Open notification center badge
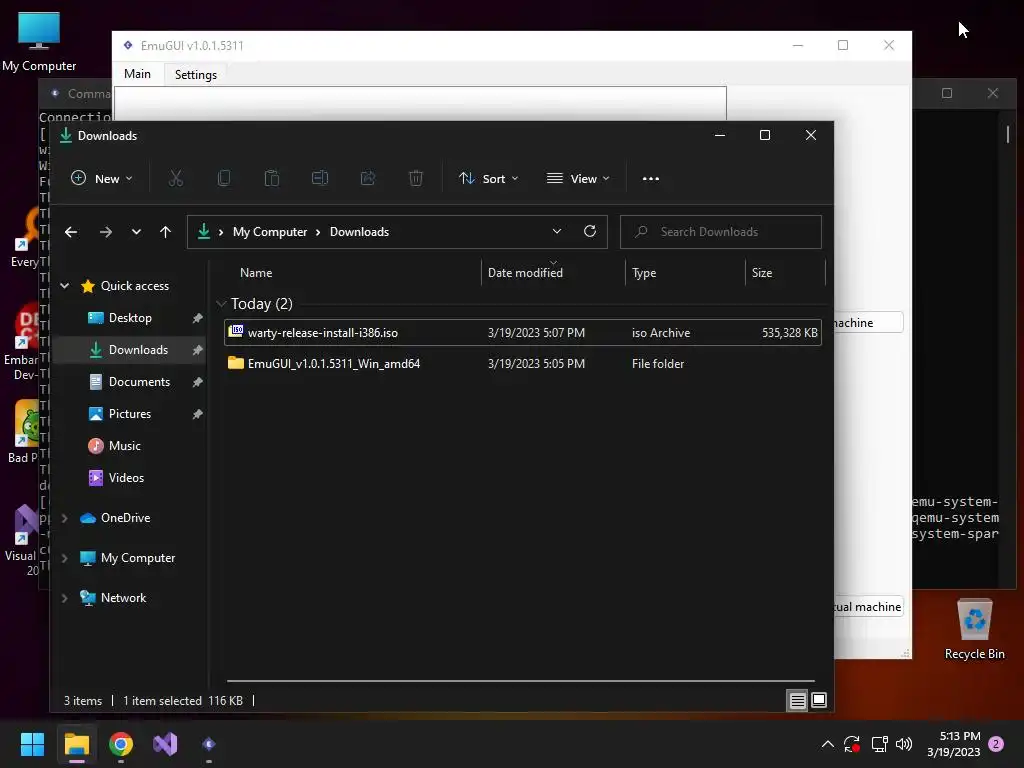This screenshot has width=1024, height=768. [996, 744]
